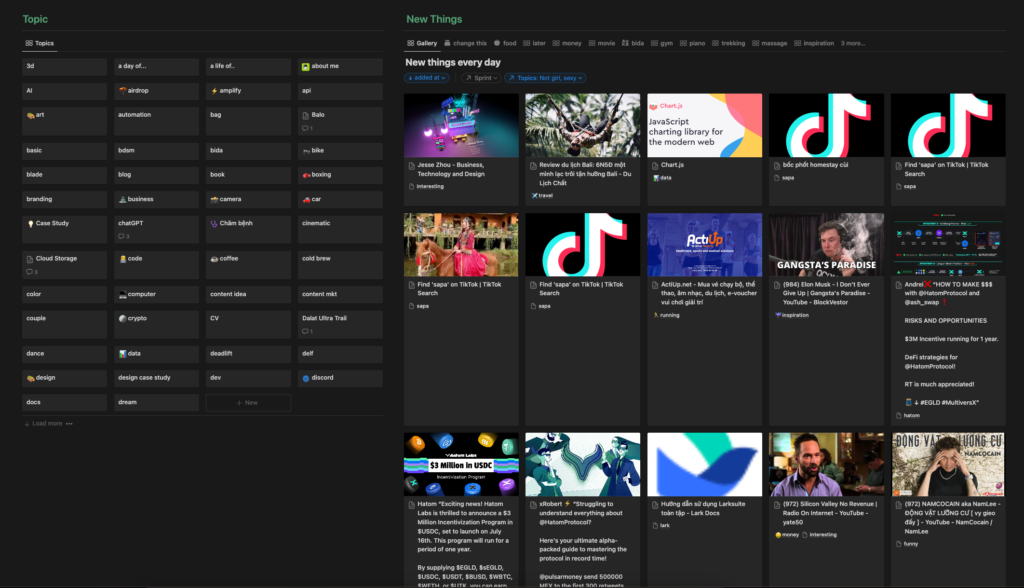The image size is (1024, 588).
Task: Click the lightning bolt icon beside amplify
Action: pos(213,90)
